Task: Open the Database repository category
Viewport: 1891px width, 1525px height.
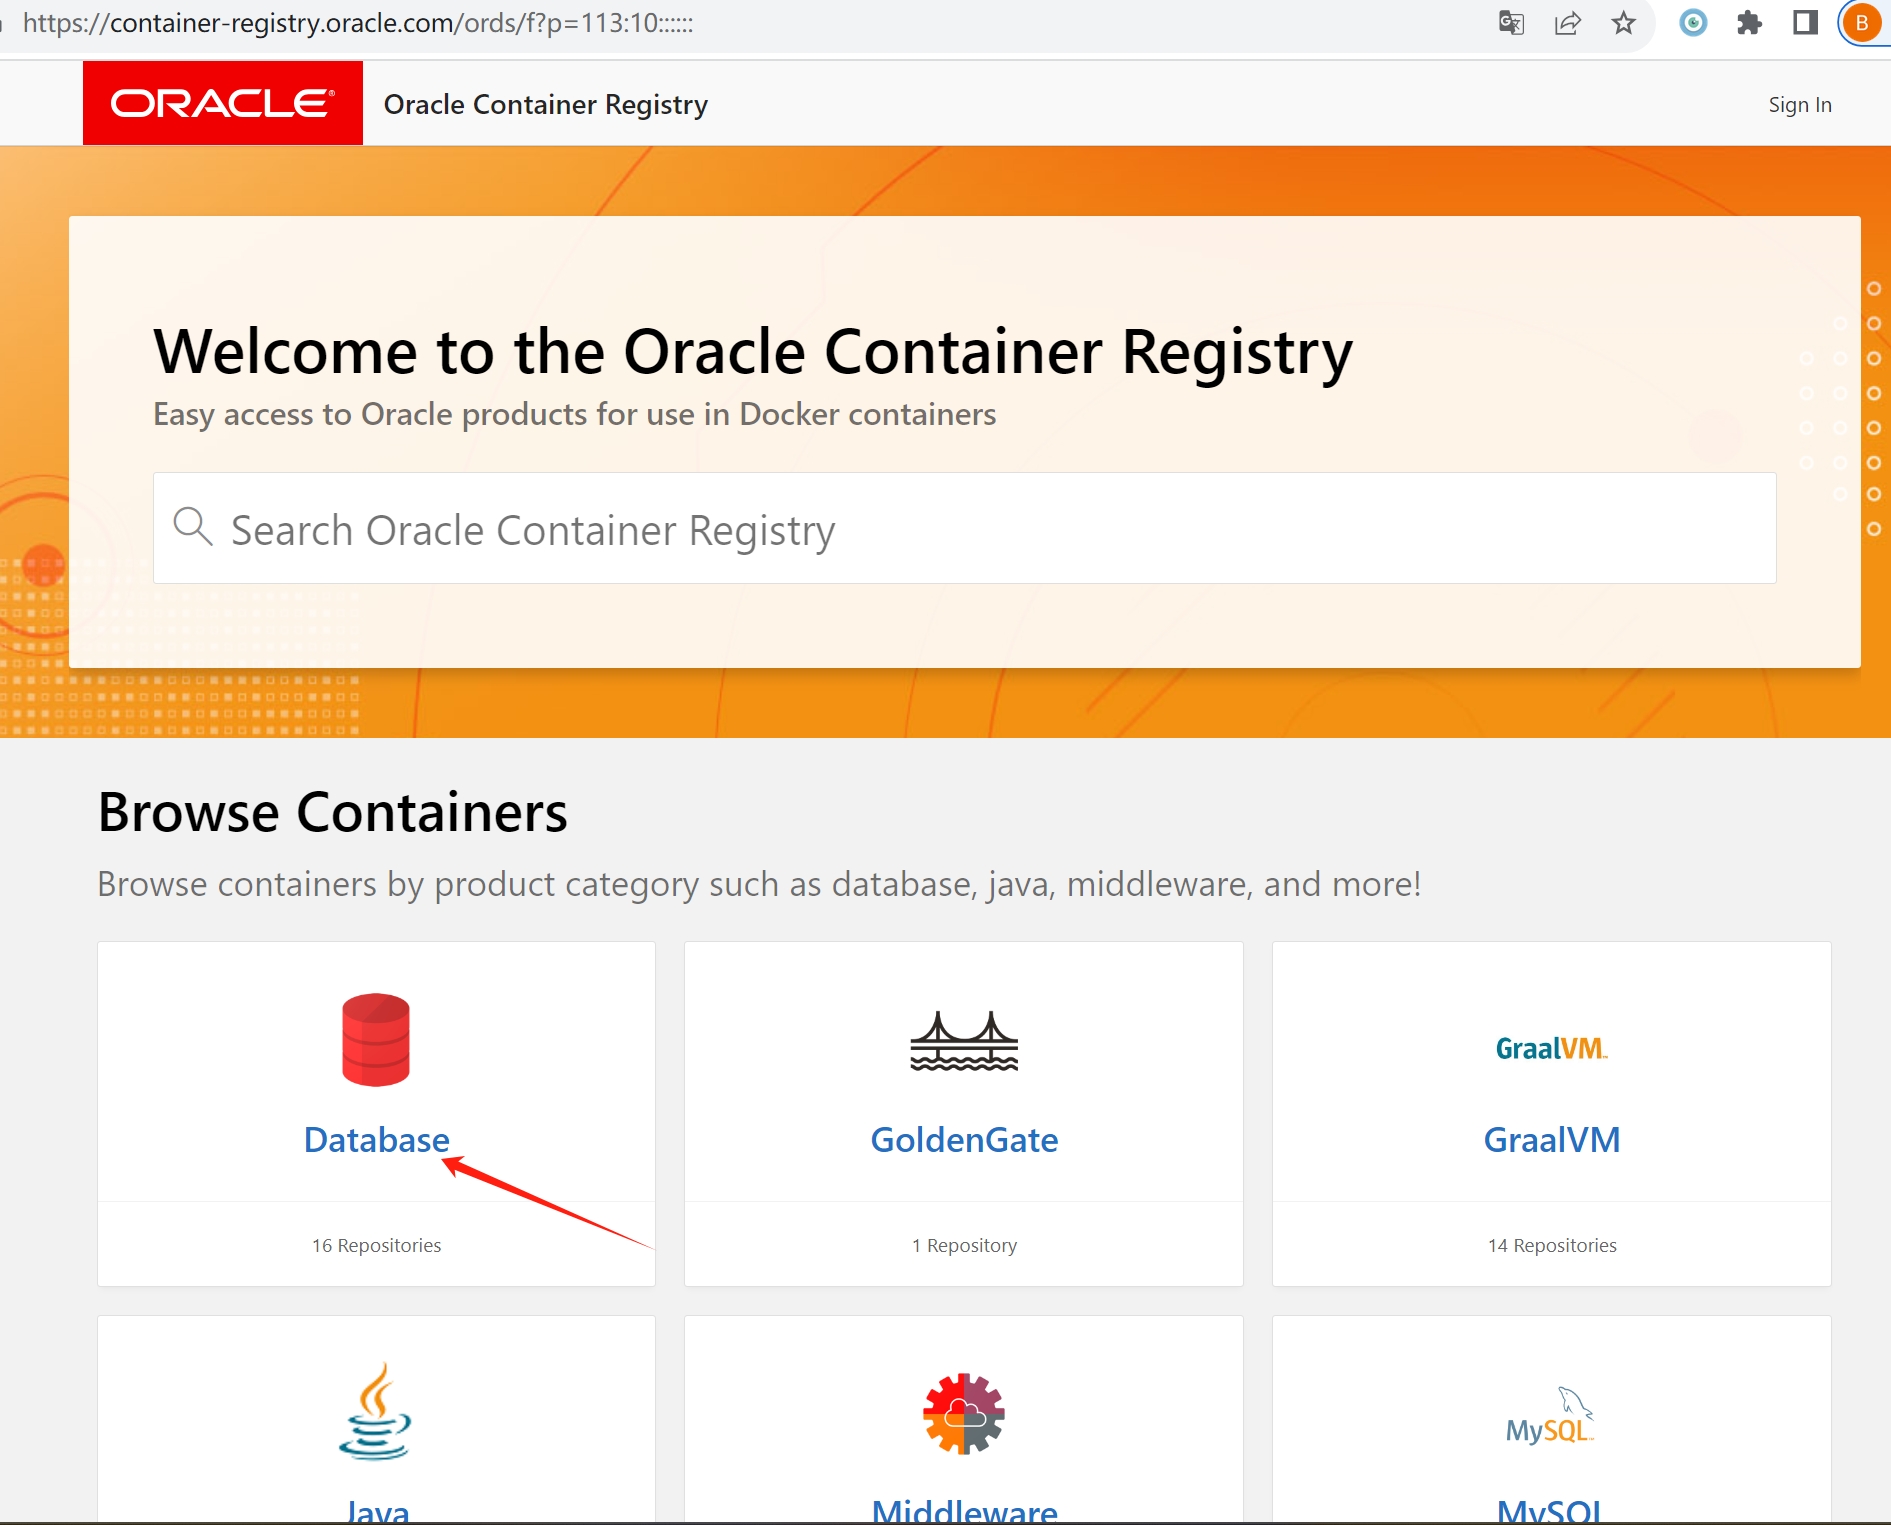Action: pos(376,1139)
